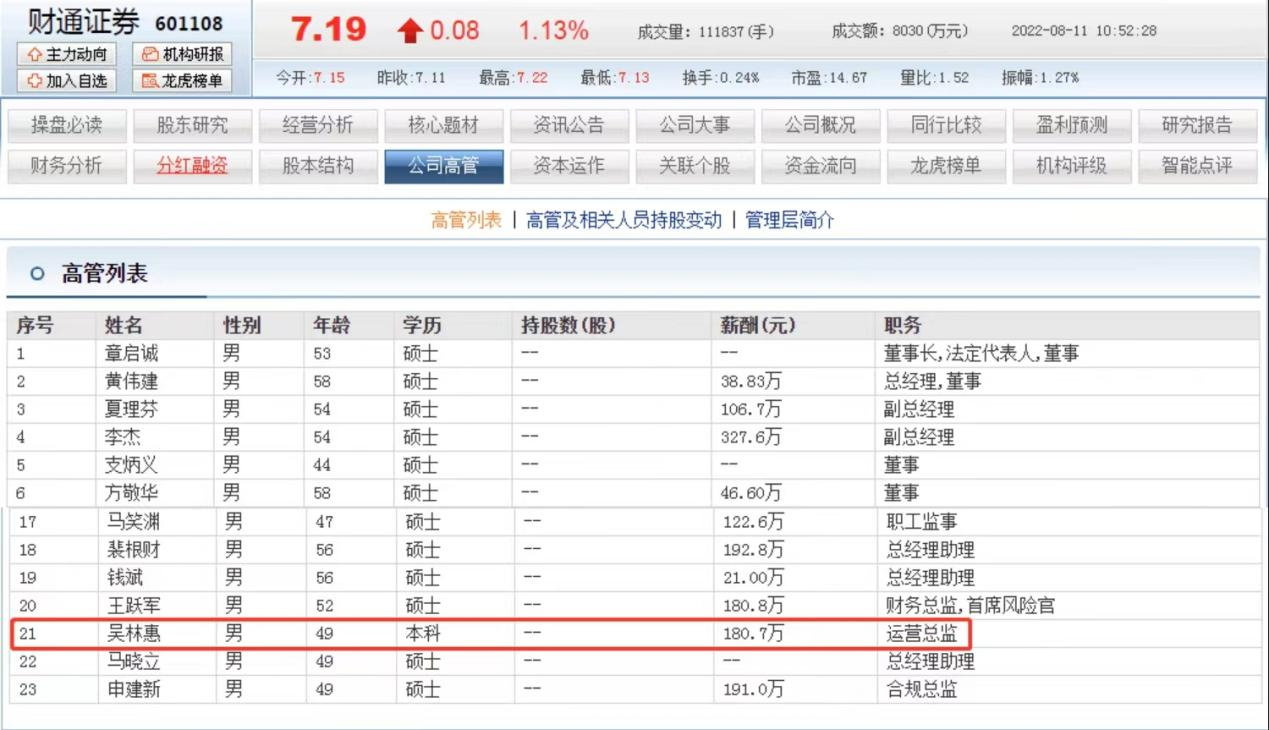This screenshot has height=730, width=1269.
Task: Open 龙虎榜单 tab in second tab row
Action: 946,166
